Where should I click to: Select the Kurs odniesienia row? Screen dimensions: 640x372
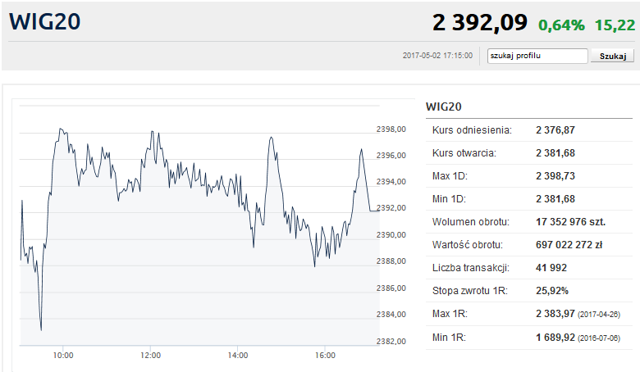point(529,130)
